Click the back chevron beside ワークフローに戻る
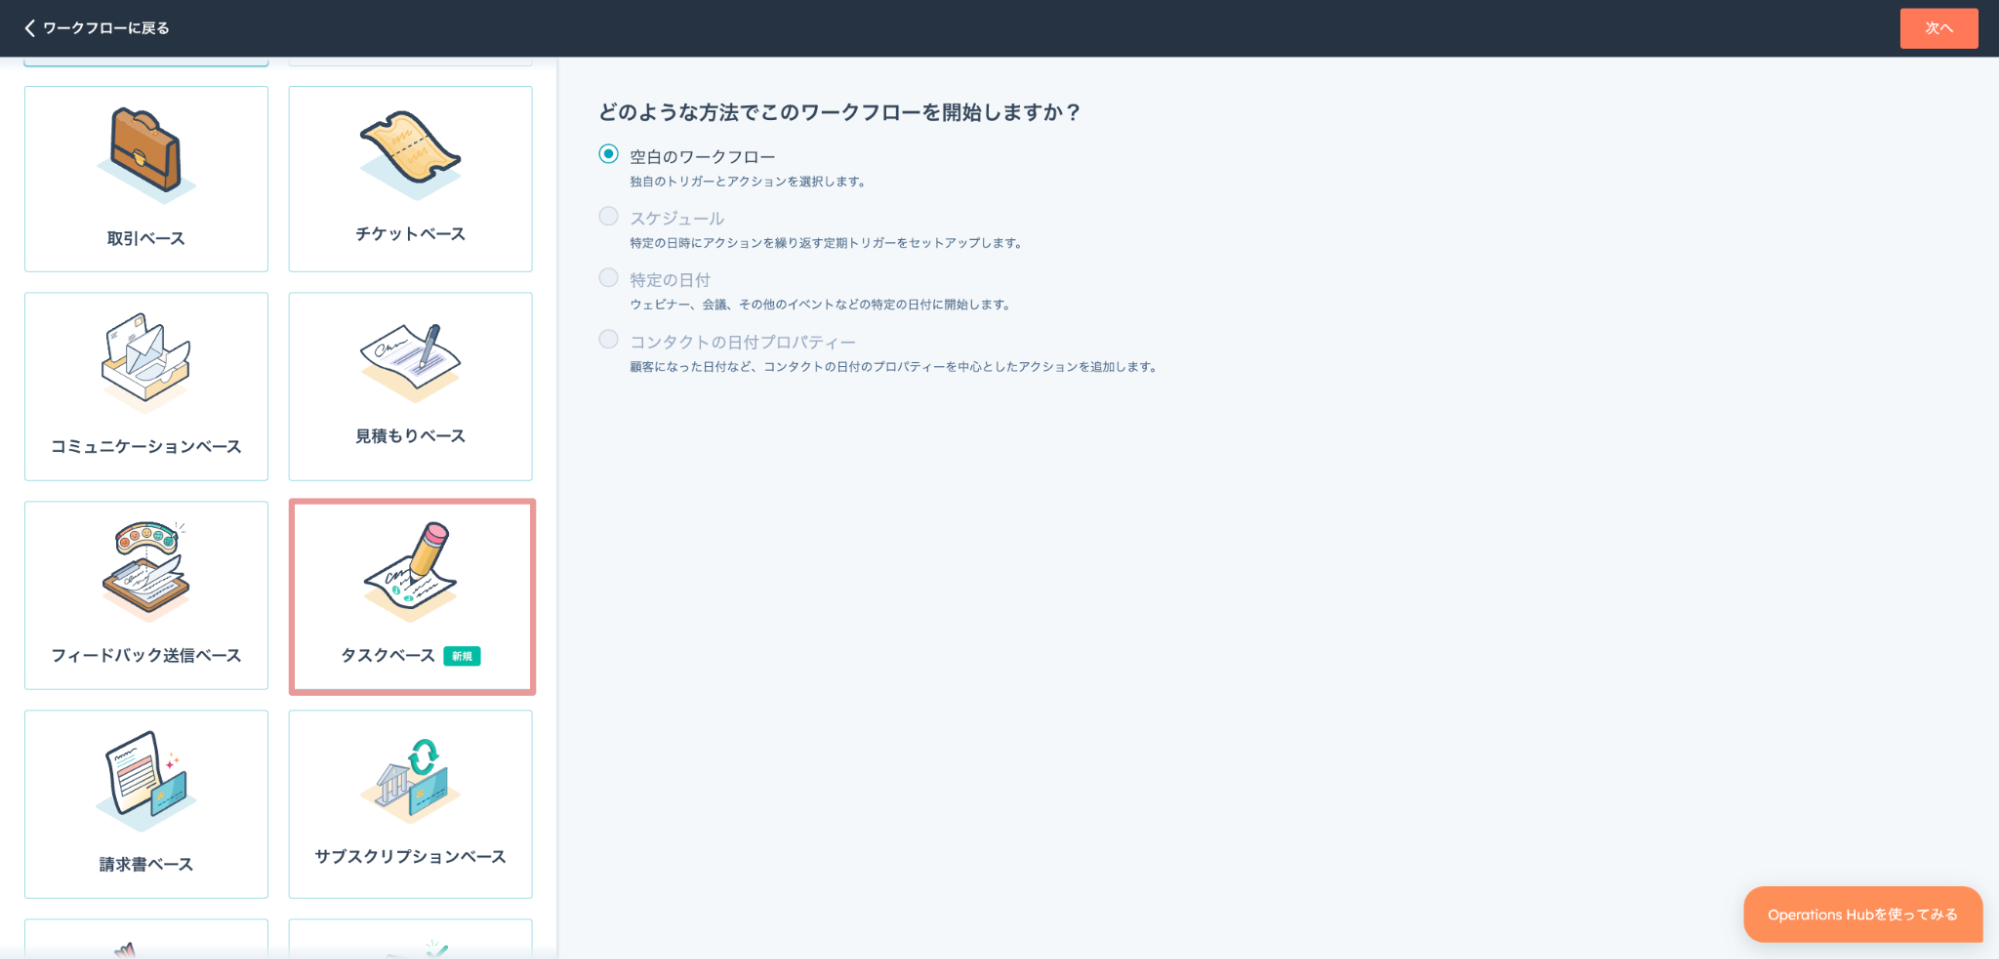Image resolution: width=1999 pixels, height=959 pixels. point(30,28)
